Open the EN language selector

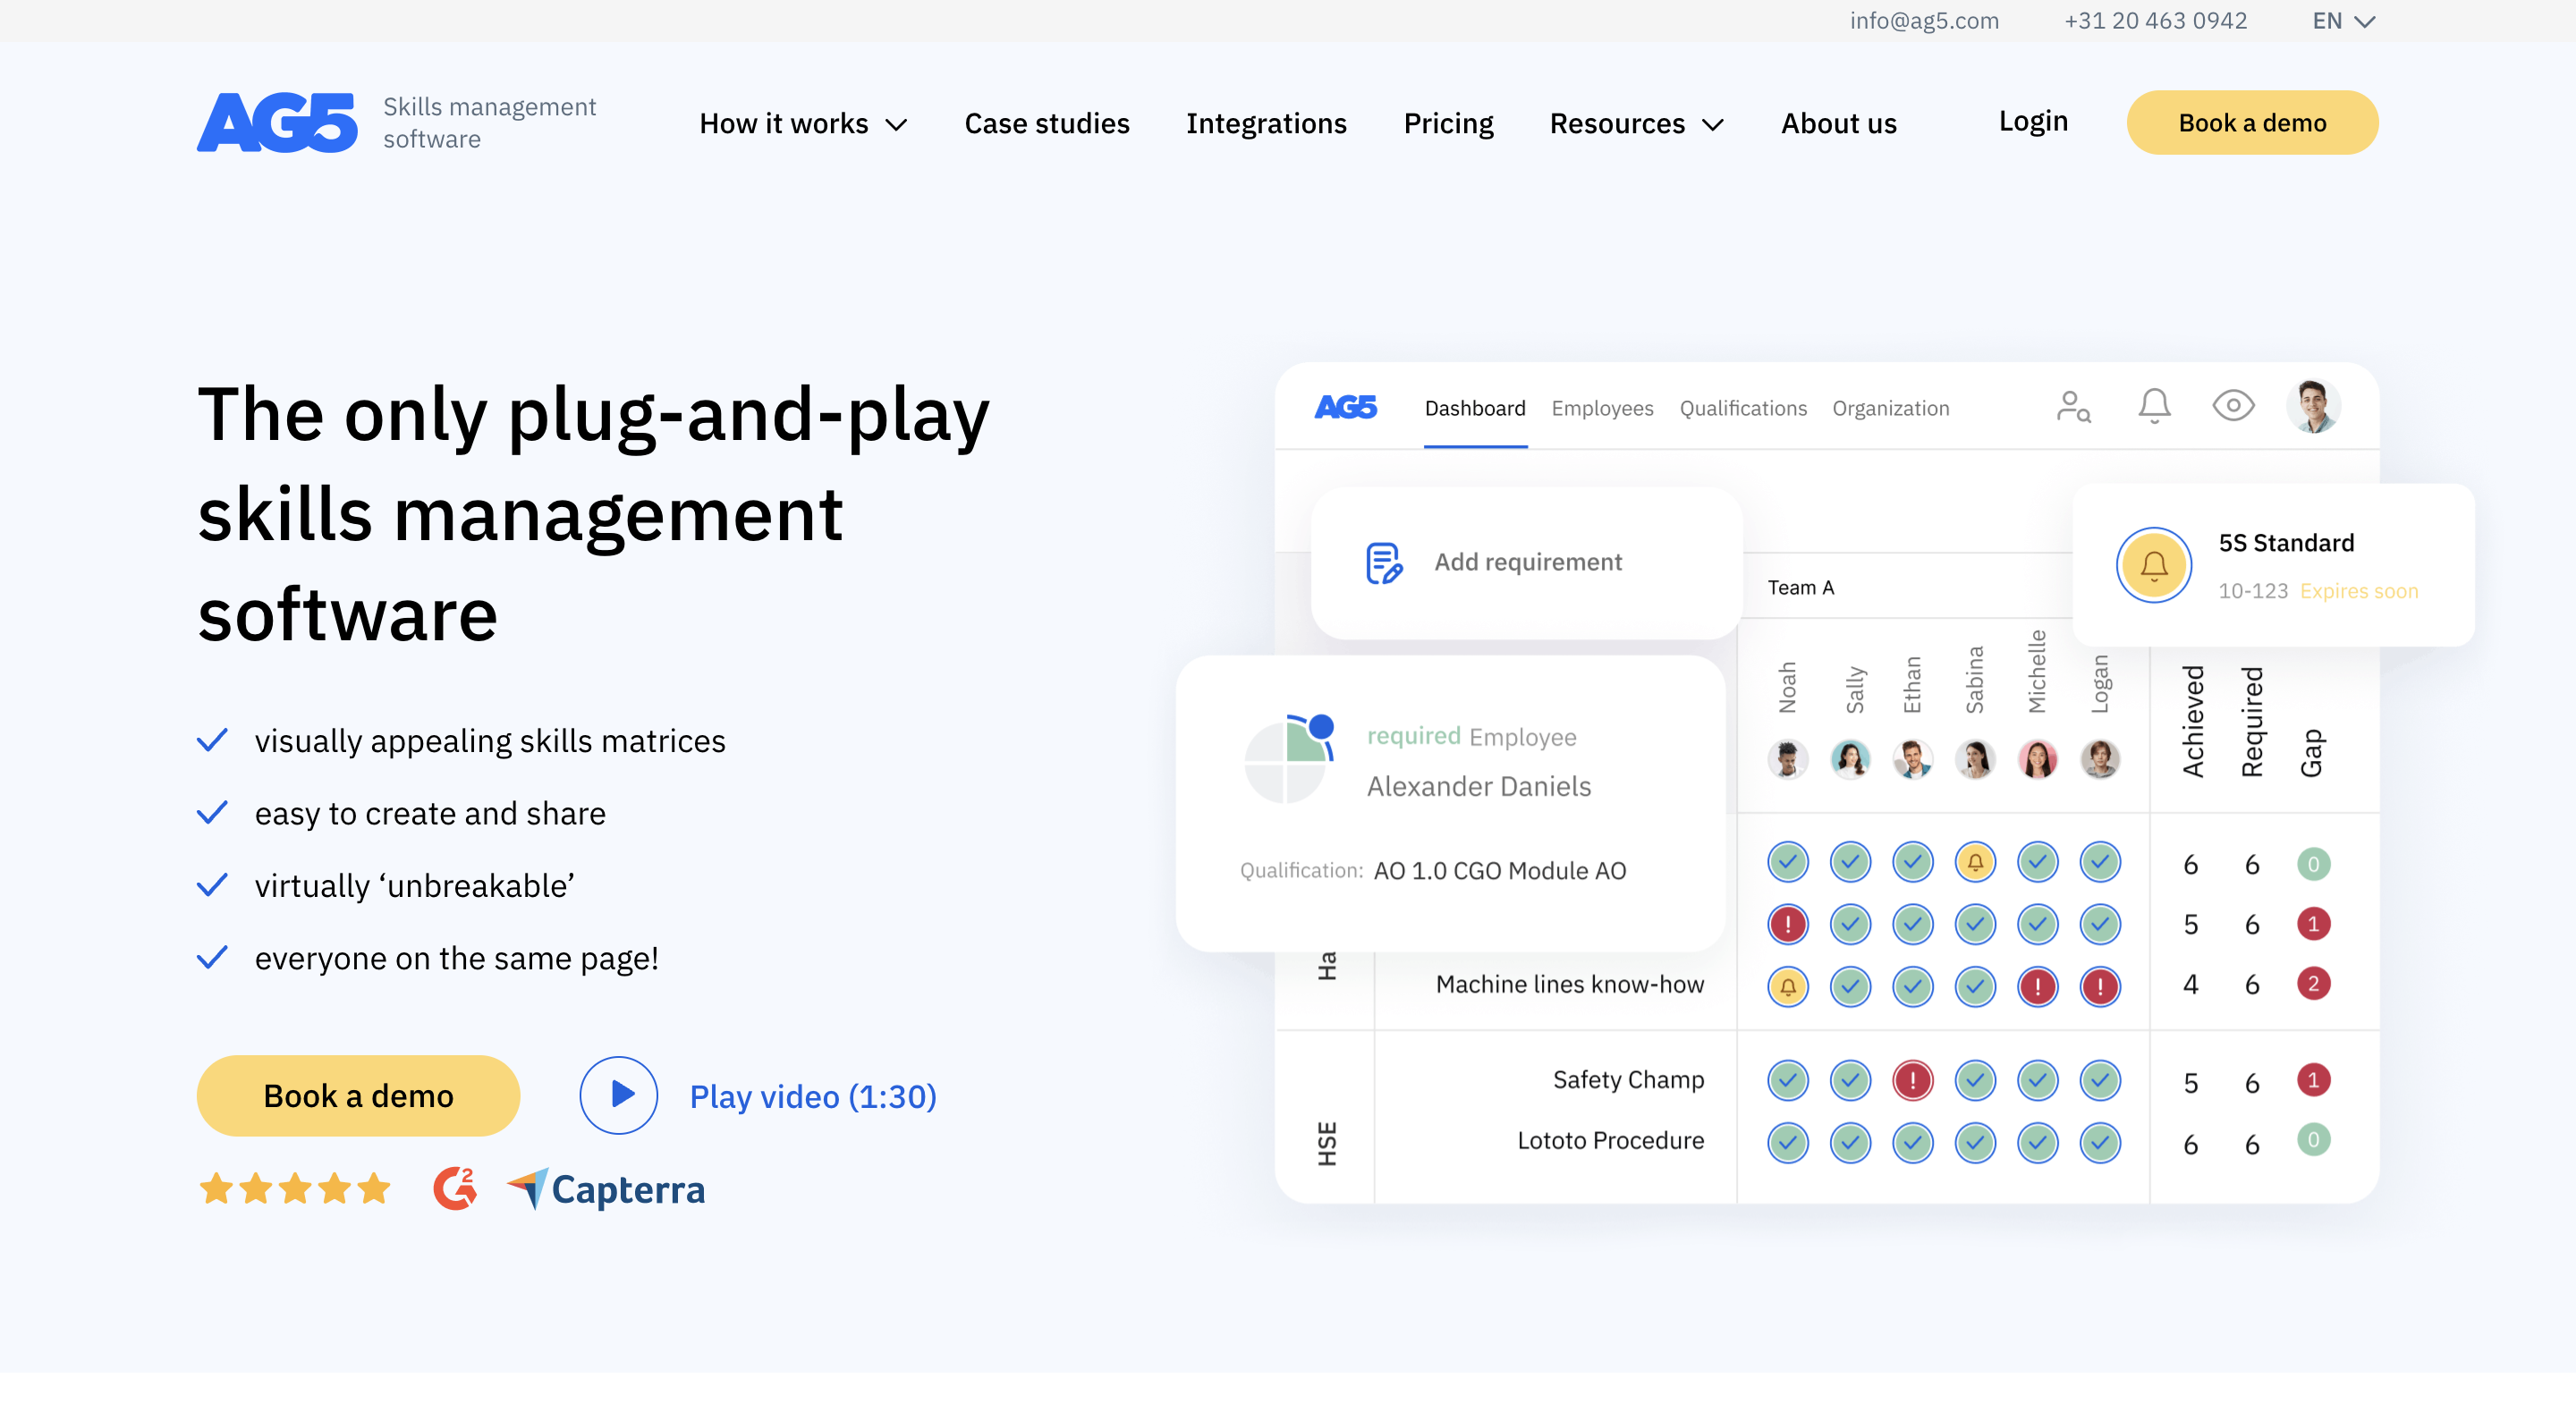pyautogui.click(x=2342, y=21)
